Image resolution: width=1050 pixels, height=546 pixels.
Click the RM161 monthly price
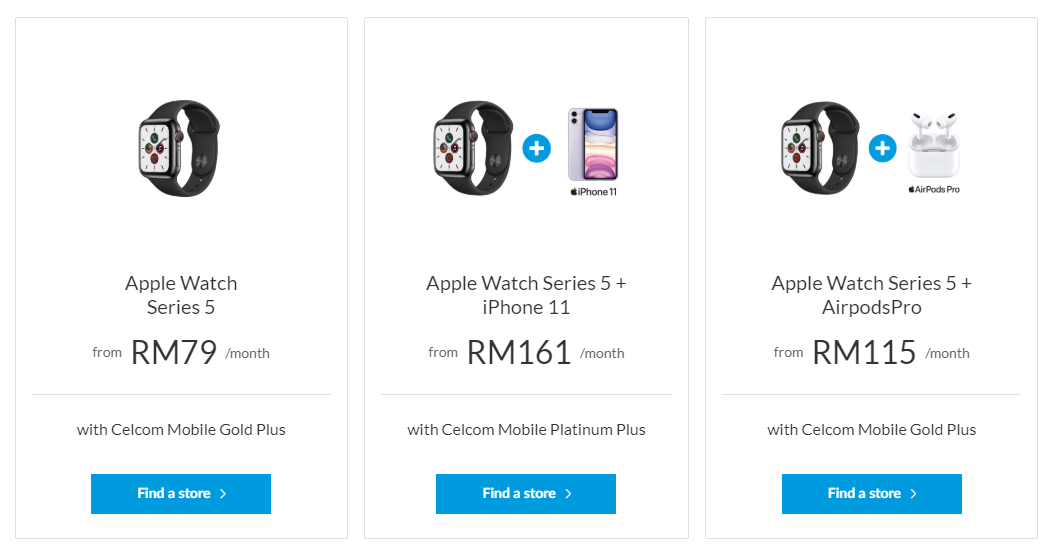[x=519, y=352]
